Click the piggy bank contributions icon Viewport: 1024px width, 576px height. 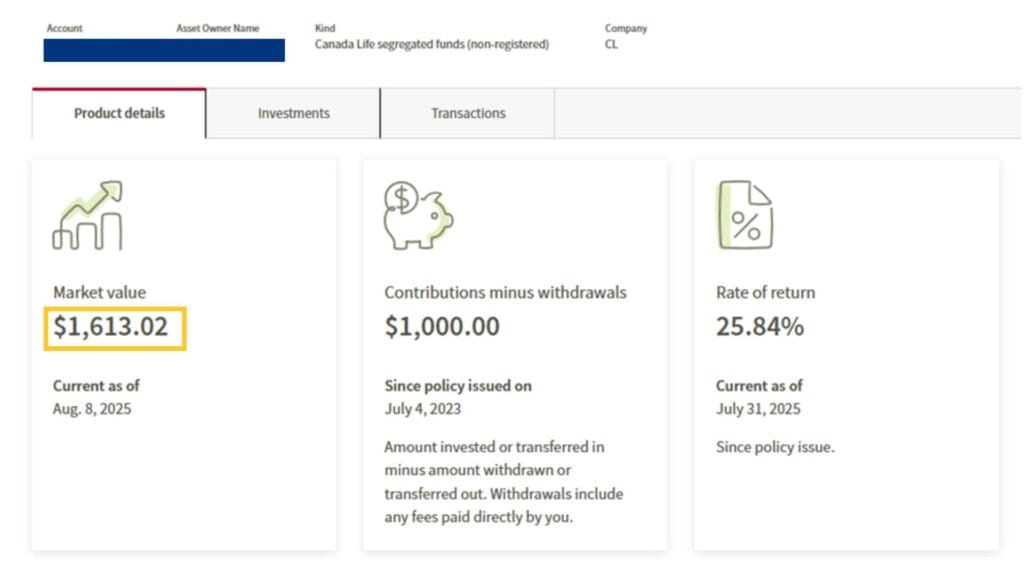(x=417, y=216)
